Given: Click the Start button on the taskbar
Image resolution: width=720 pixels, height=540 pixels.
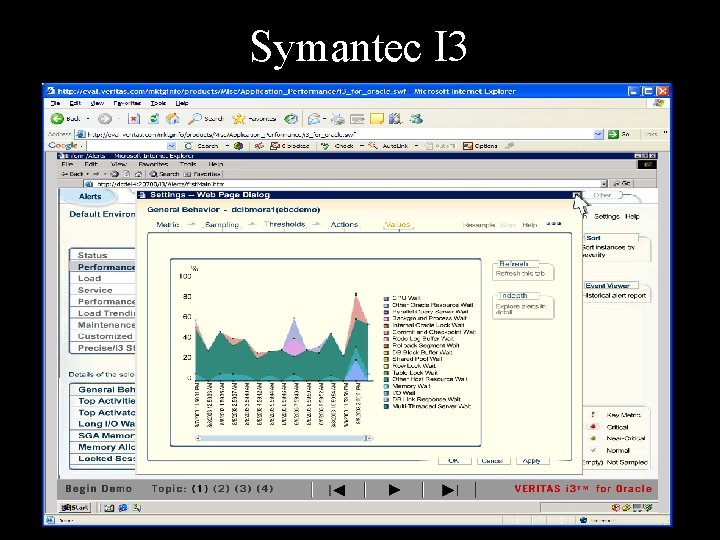Looking at the screenshot, I should point(76,508).
